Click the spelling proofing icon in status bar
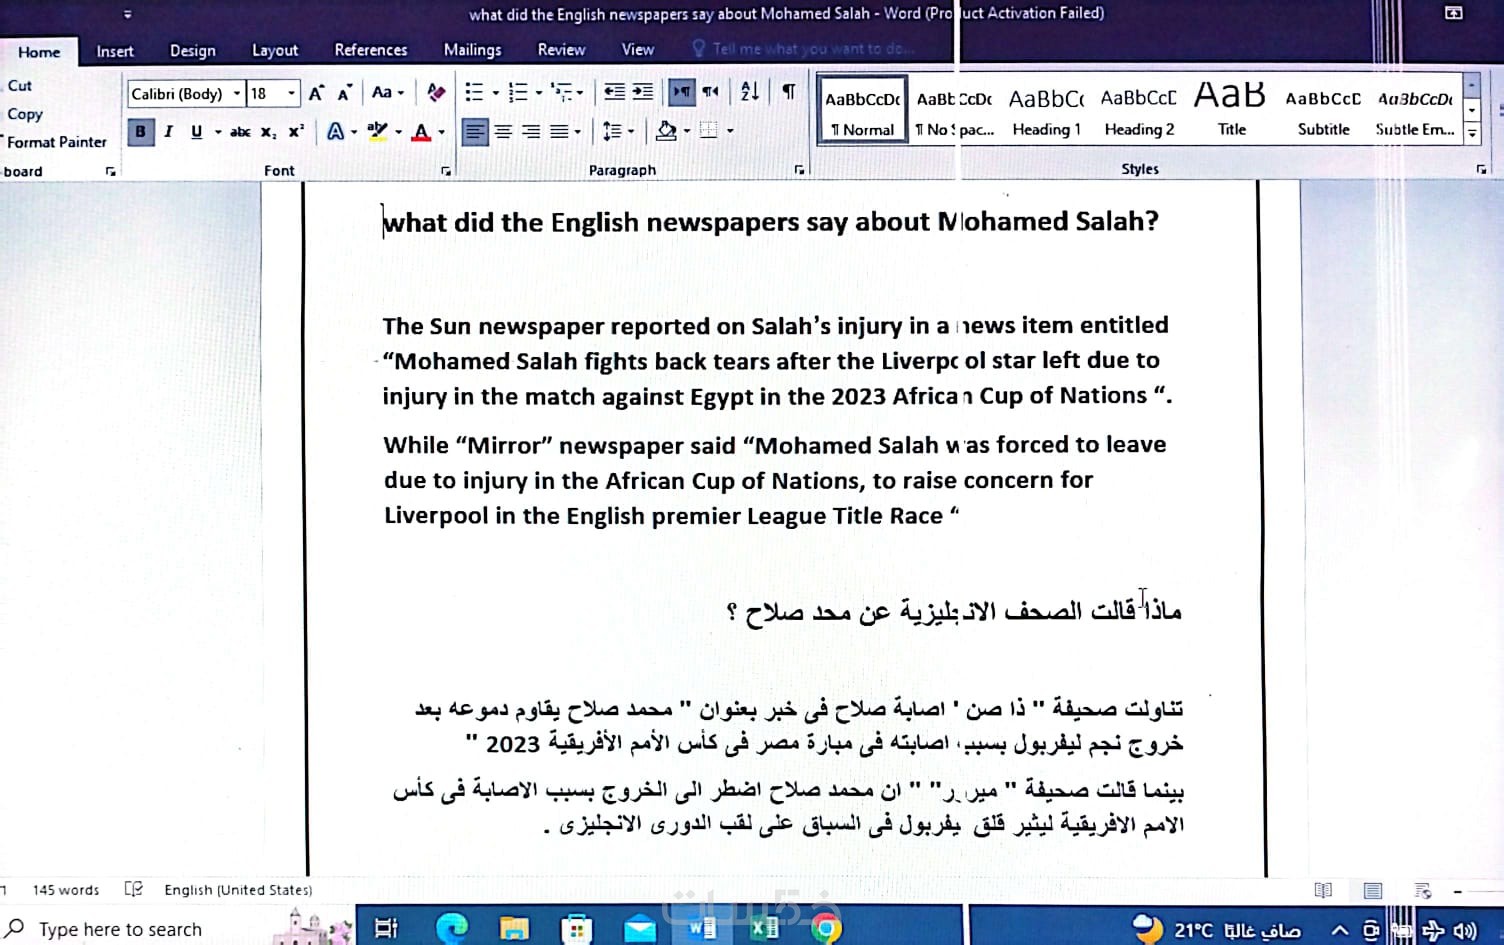Viewport: 1504px width, 945px height. [133, 889]
